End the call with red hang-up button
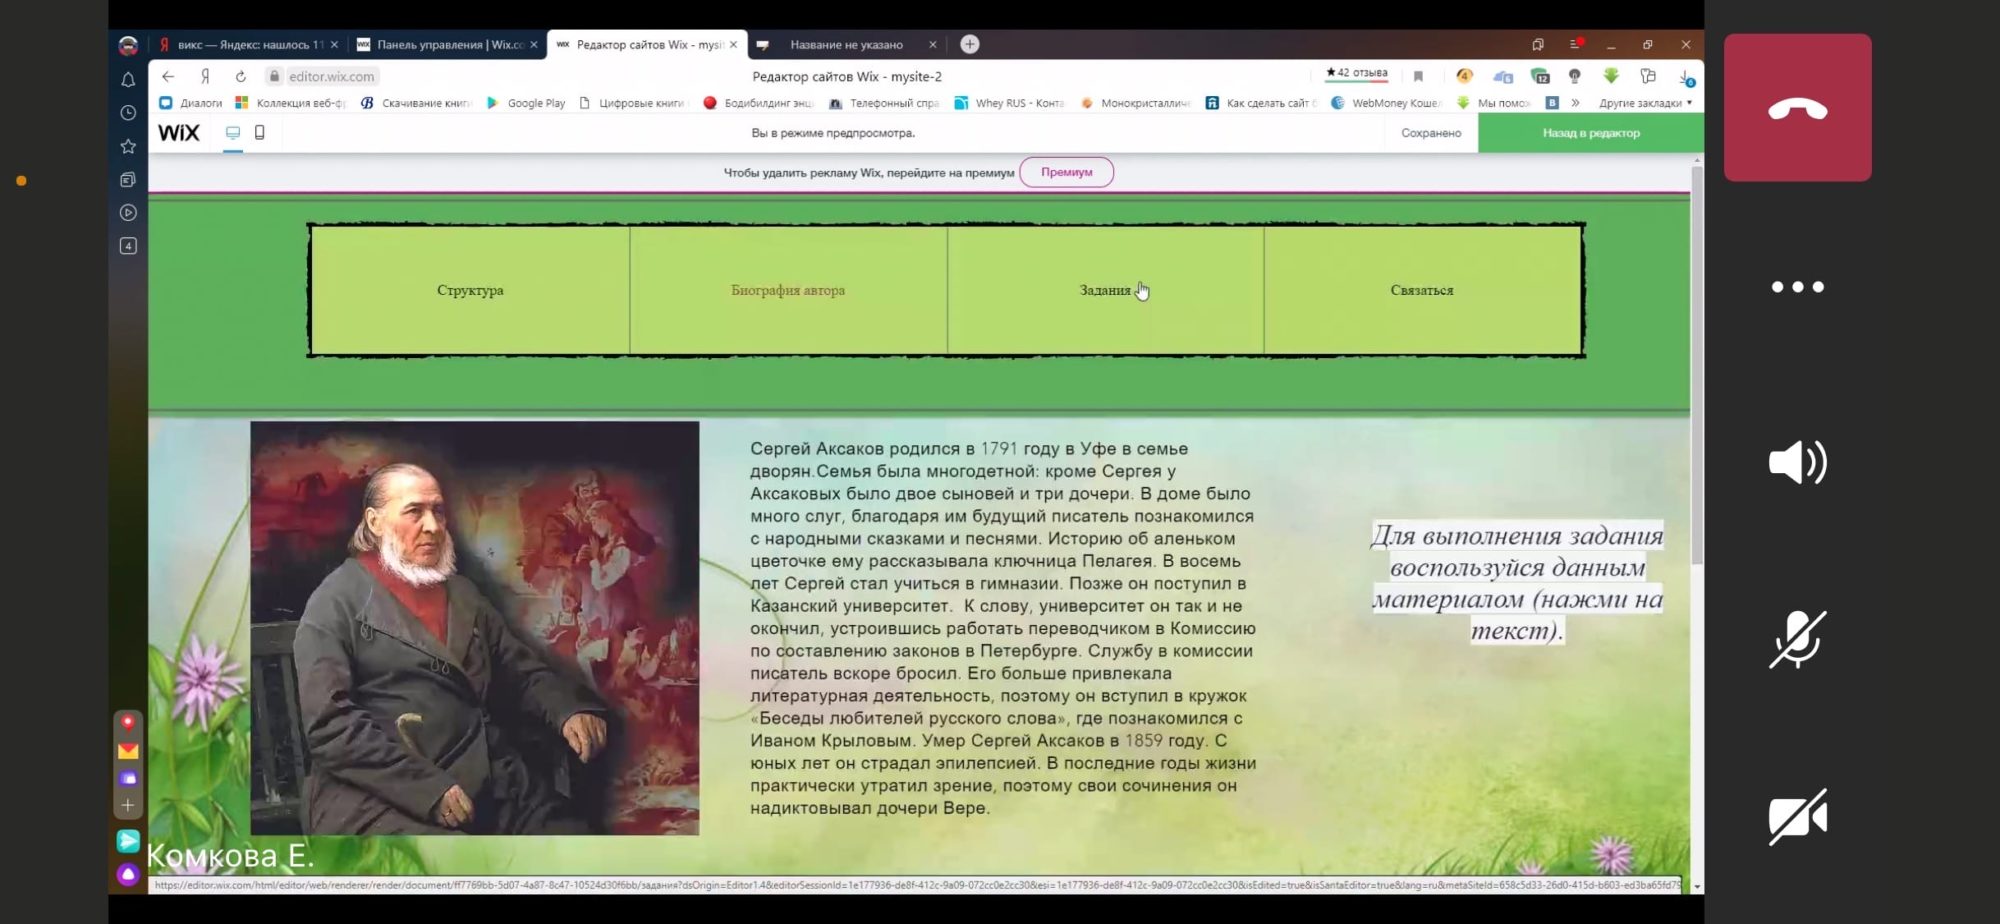 (x=1797, y=108)
